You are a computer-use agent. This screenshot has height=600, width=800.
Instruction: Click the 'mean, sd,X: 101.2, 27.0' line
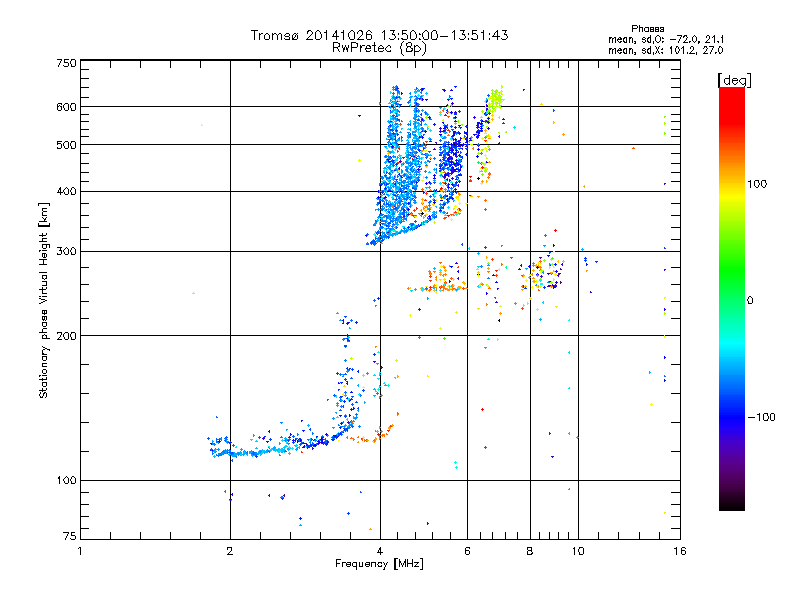coord(665,50)
